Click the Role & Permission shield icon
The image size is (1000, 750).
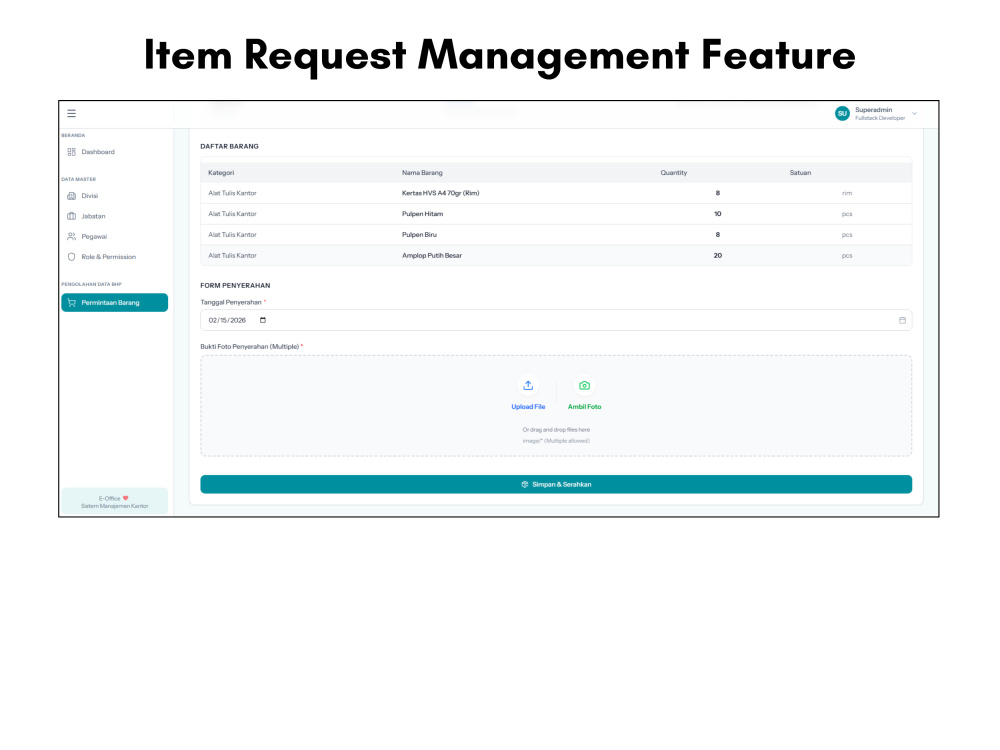click(71, 257)
